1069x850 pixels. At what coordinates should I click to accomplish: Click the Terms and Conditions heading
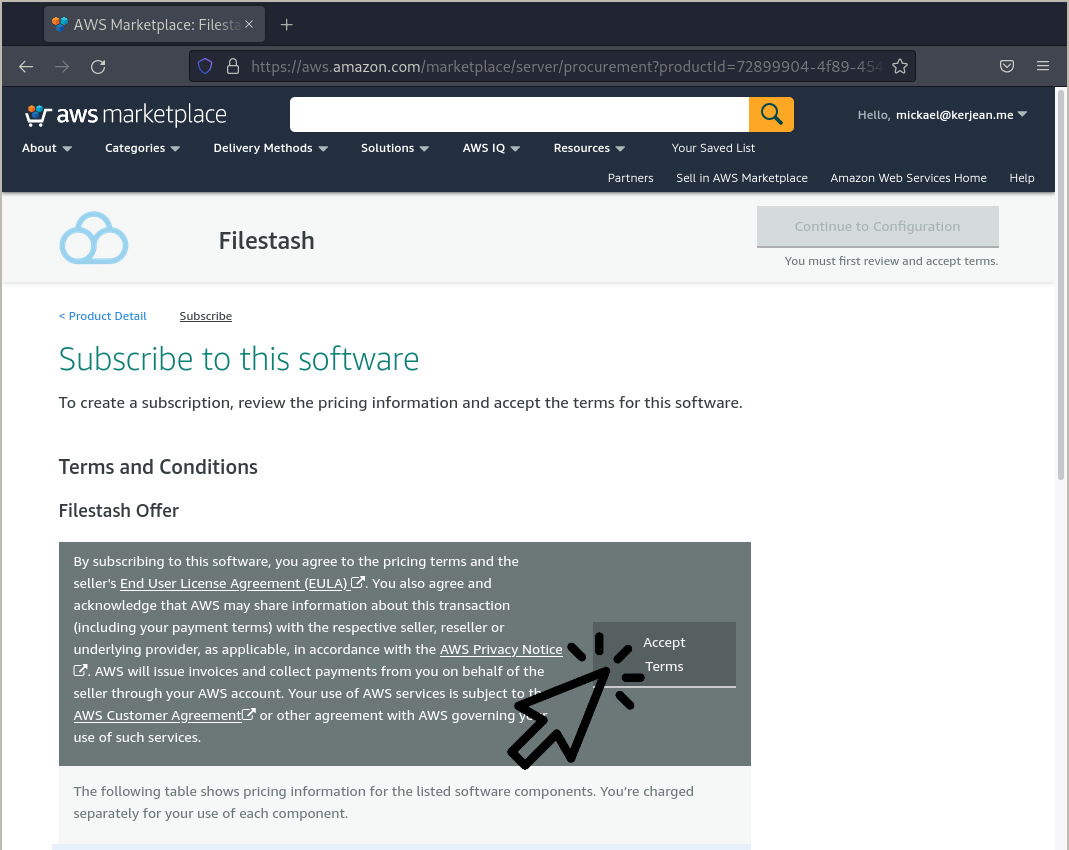[158, 467]
